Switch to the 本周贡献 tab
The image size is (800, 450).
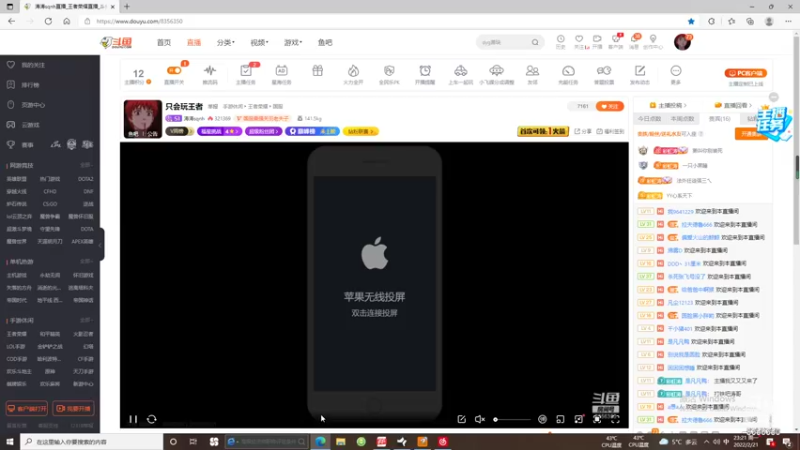[683, 118]
